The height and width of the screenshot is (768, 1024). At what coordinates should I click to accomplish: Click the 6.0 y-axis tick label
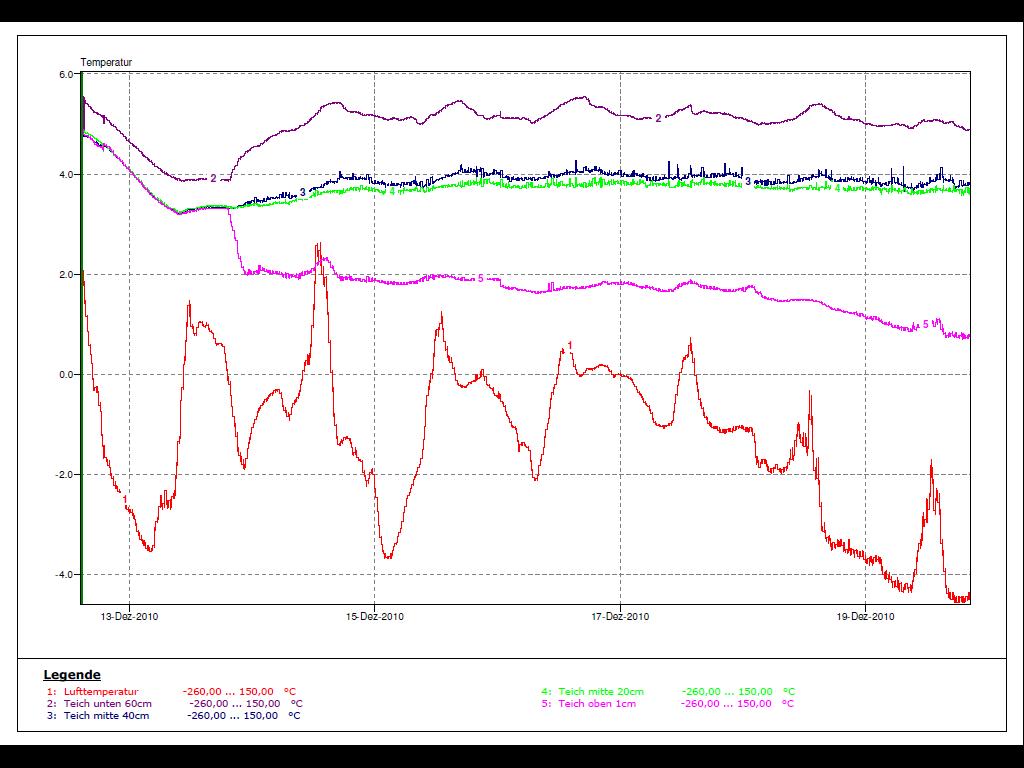pyautogui.click(x=67, y=75)
